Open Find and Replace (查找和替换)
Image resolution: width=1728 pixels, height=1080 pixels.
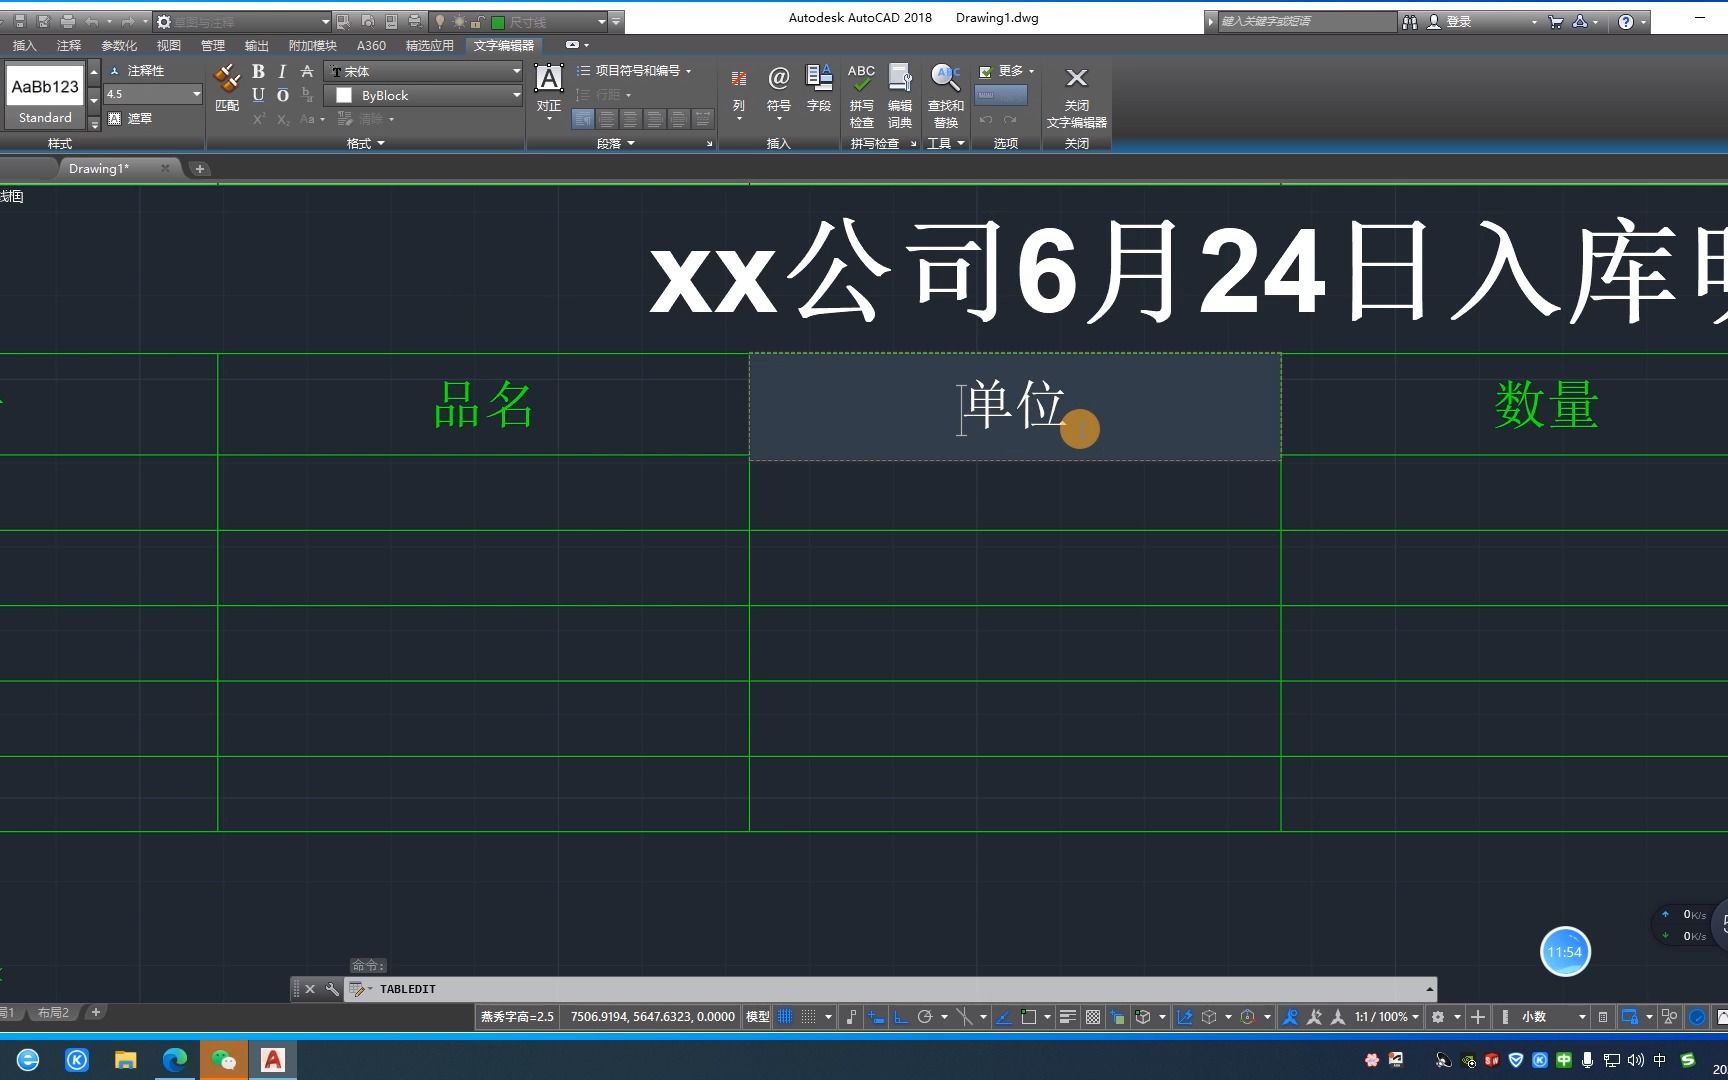tap(945, 96)
